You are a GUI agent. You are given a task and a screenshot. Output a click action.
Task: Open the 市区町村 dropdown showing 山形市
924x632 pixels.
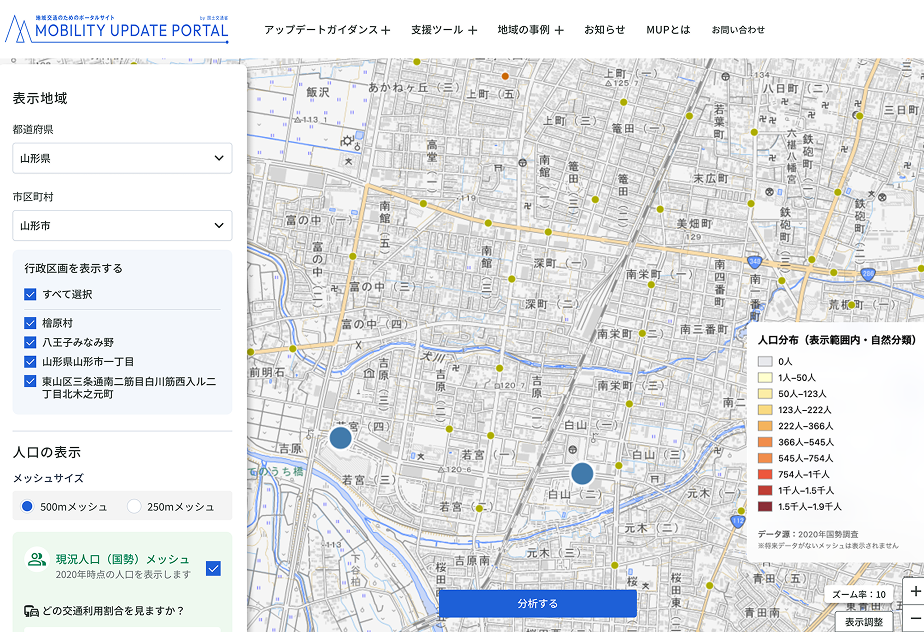[122, 226]
